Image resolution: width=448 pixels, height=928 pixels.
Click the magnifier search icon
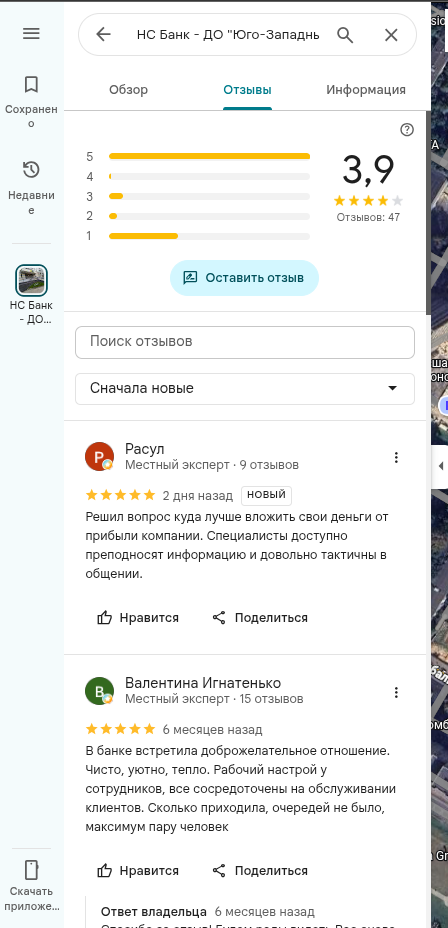[x=345, y=35]
